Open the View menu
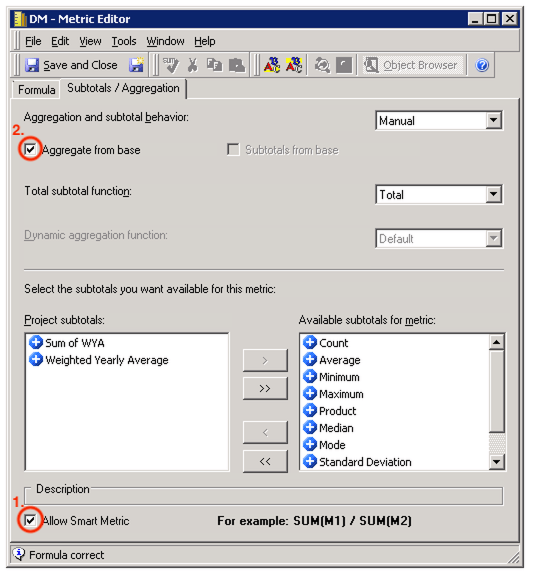 coord(90,41)
